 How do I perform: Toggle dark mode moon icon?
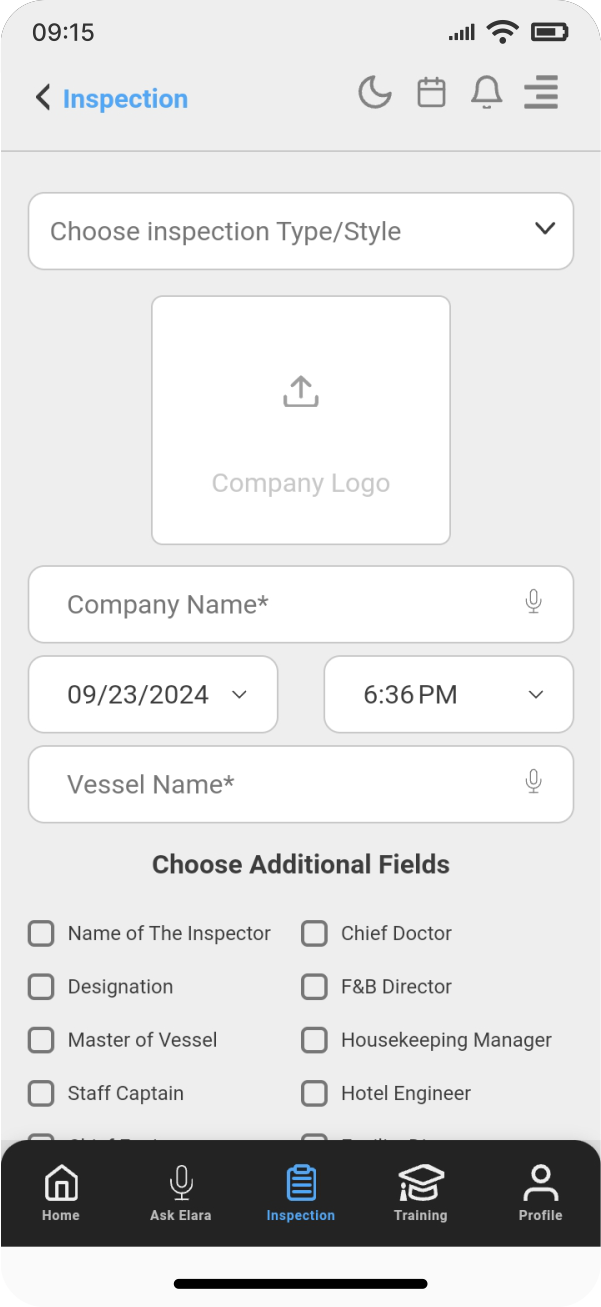pos(375,93)
